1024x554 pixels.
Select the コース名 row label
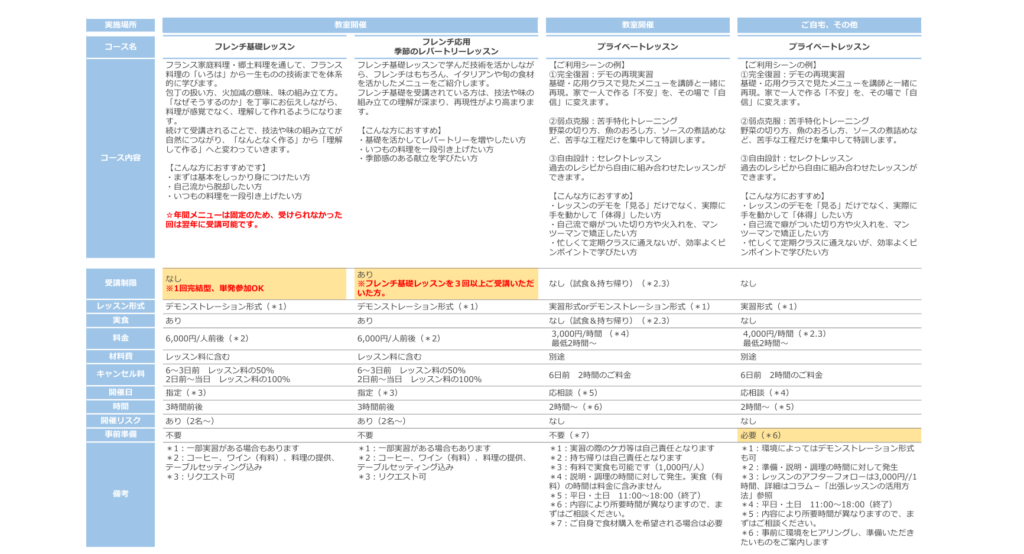[x=119, y=46]
